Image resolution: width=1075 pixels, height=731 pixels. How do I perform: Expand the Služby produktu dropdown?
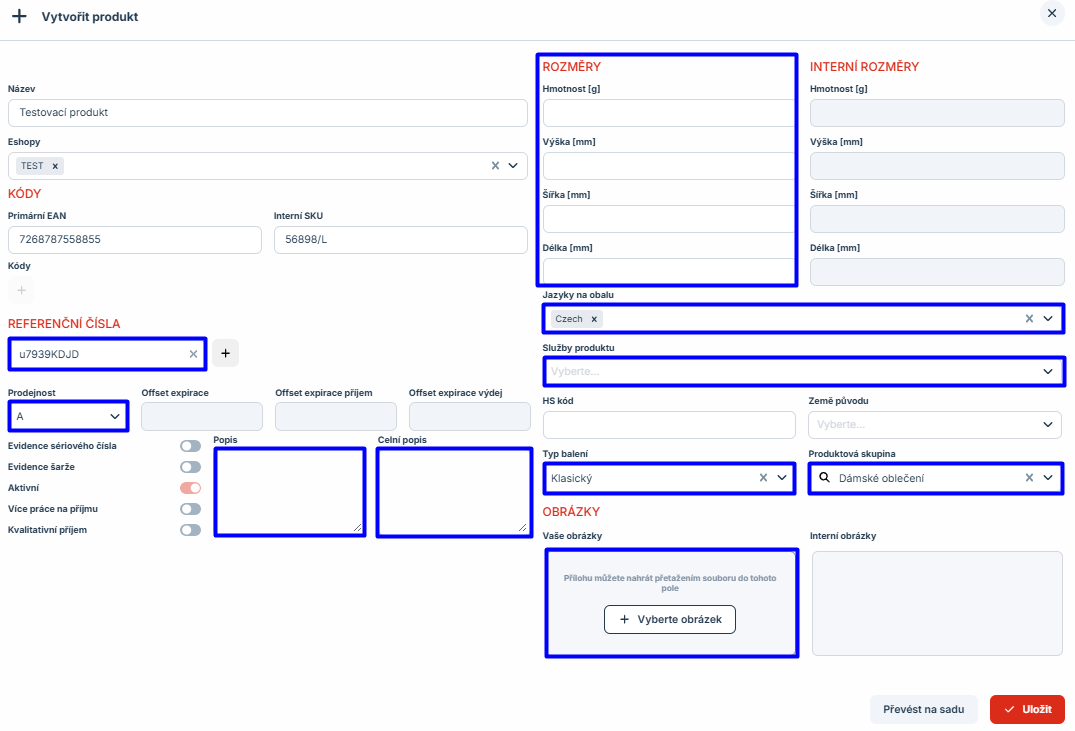801,371
